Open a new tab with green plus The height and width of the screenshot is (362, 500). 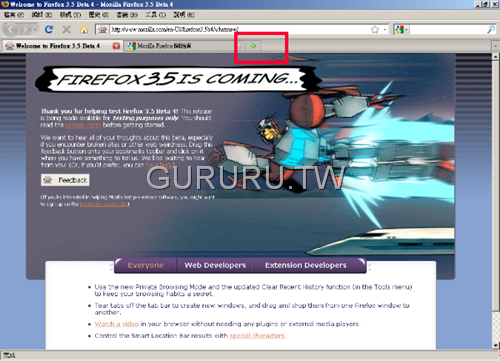coord(253,46)
